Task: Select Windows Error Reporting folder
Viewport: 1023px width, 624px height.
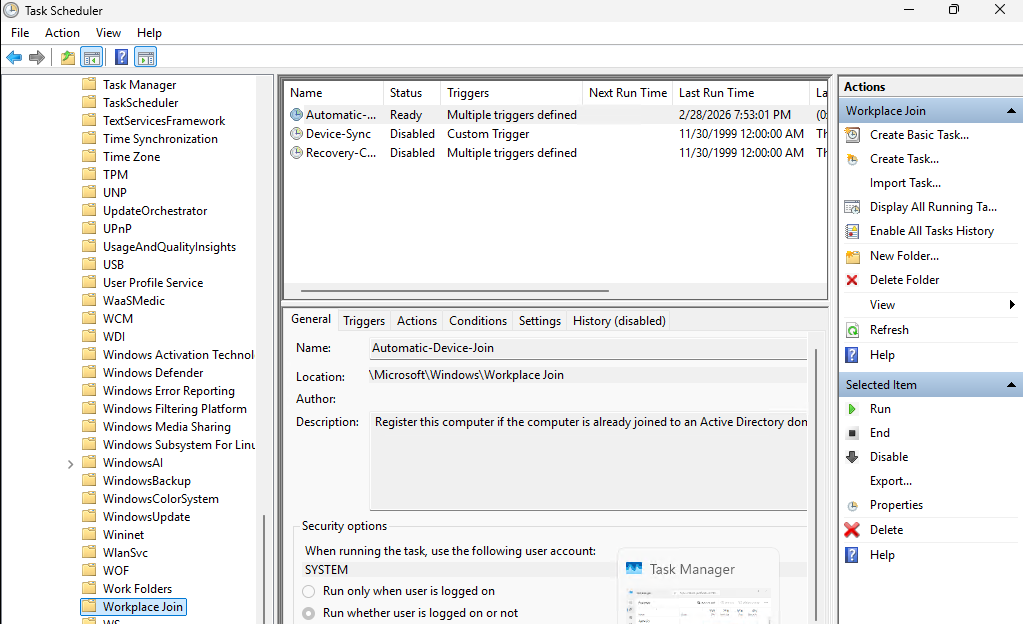Action: pyautogui.click(x=168, y=391)
